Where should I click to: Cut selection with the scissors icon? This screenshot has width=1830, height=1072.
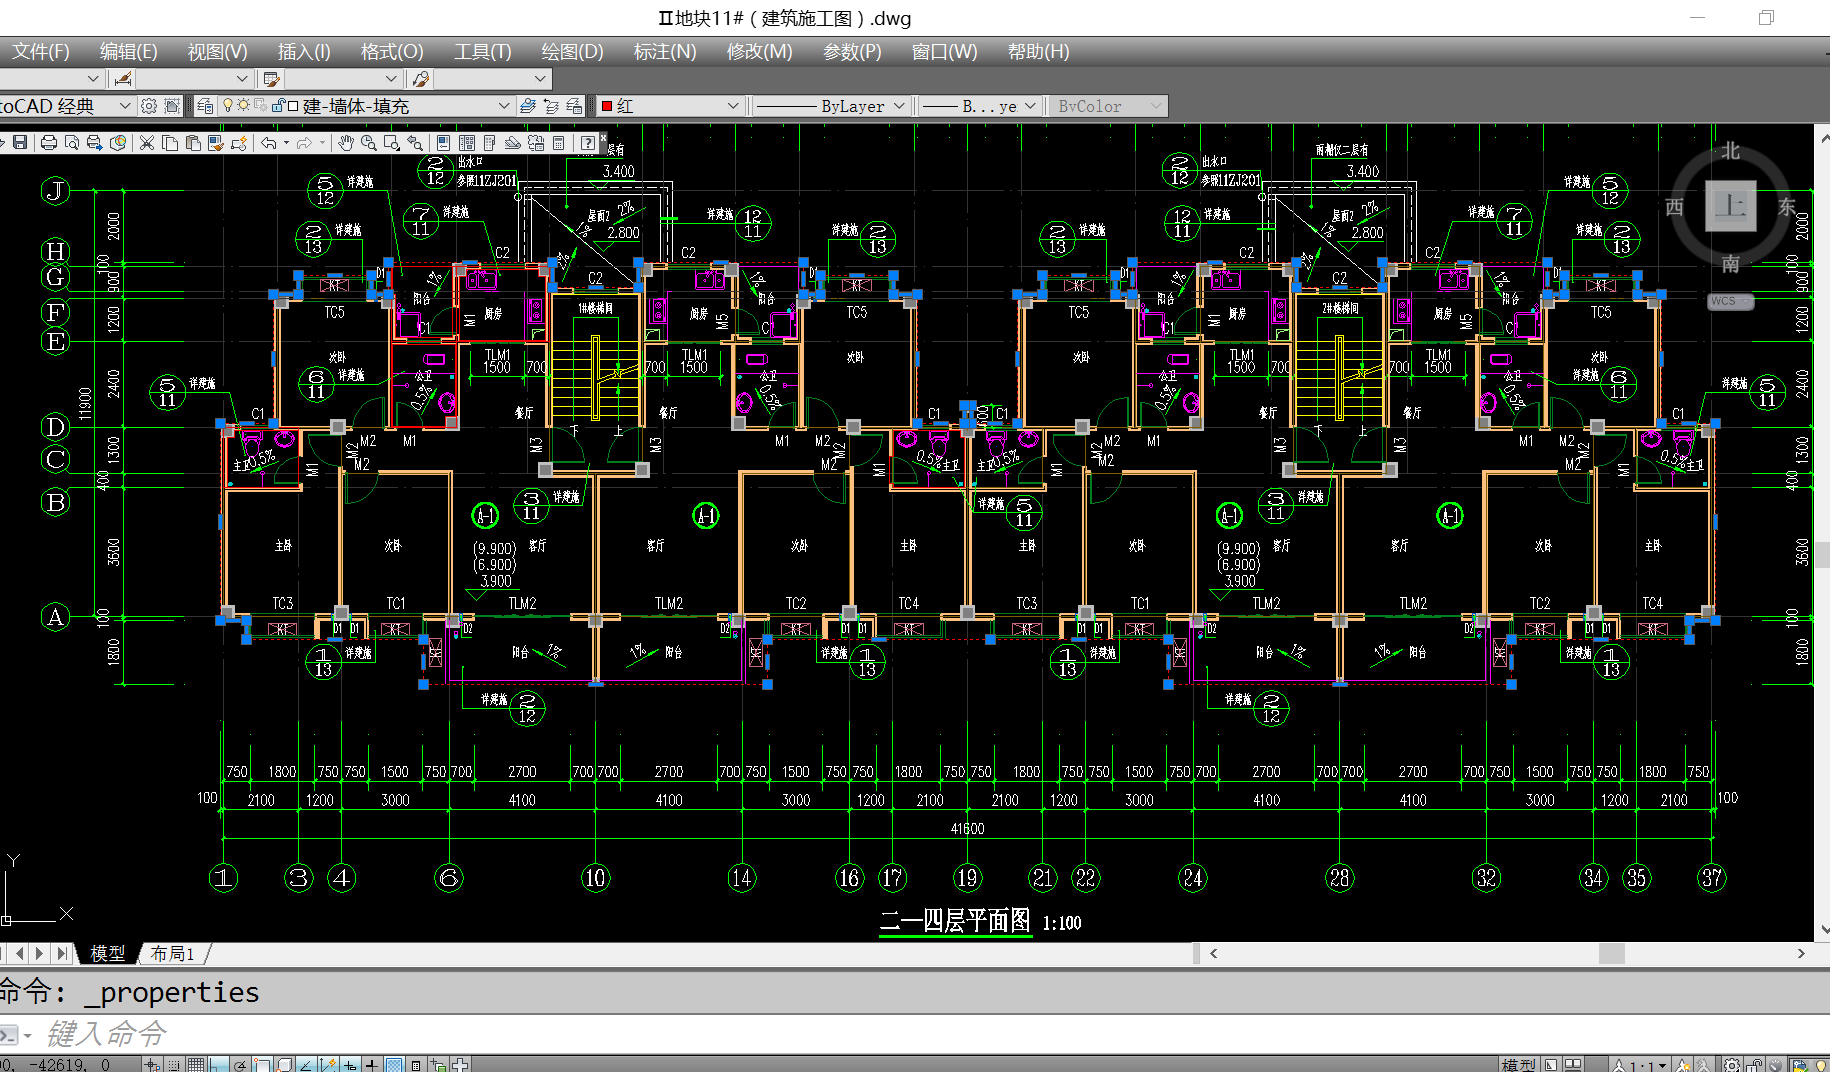point(146,143)
